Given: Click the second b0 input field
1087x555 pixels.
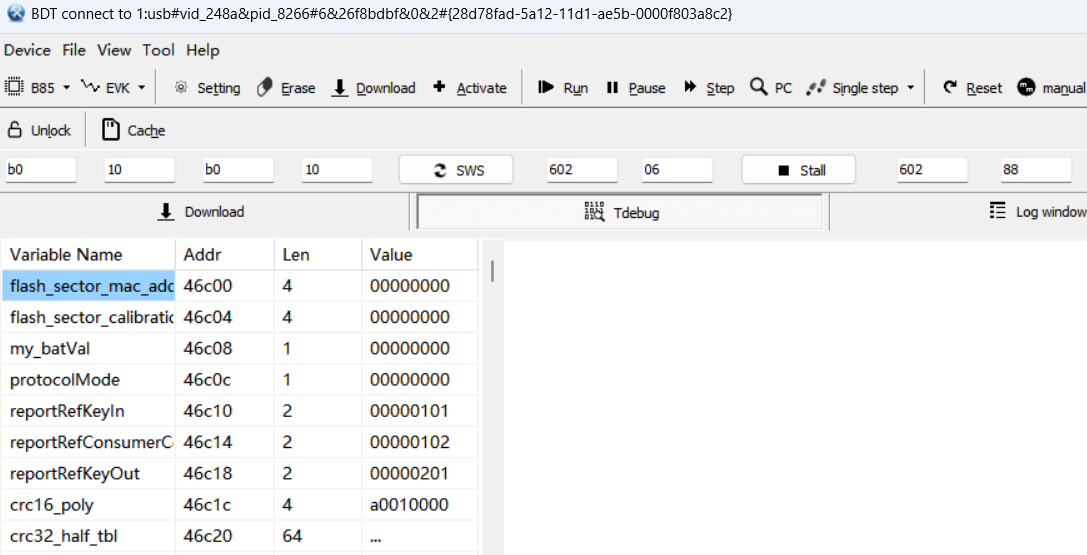Looking at the screenshot, I should (238, 170).
